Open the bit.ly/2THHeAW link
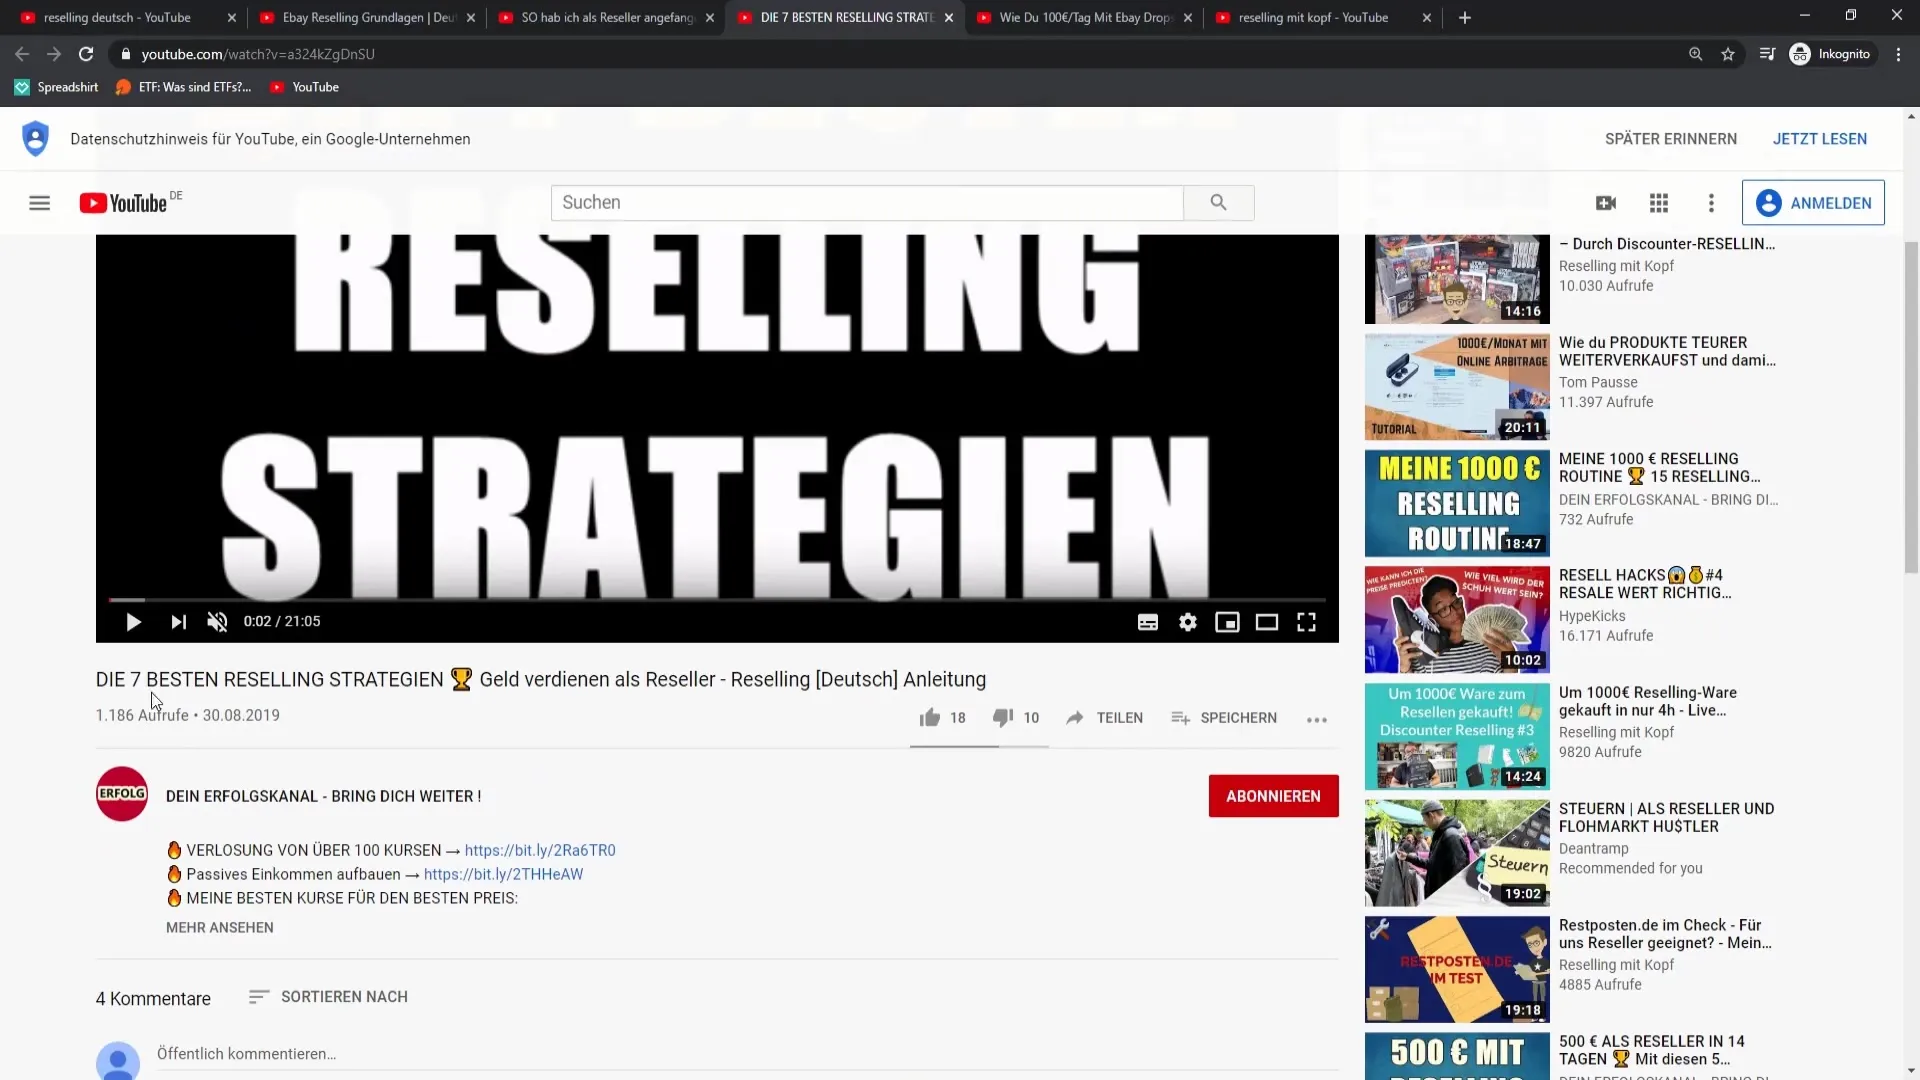This screenshot has height=1080, width=1920. coord(503,874)
